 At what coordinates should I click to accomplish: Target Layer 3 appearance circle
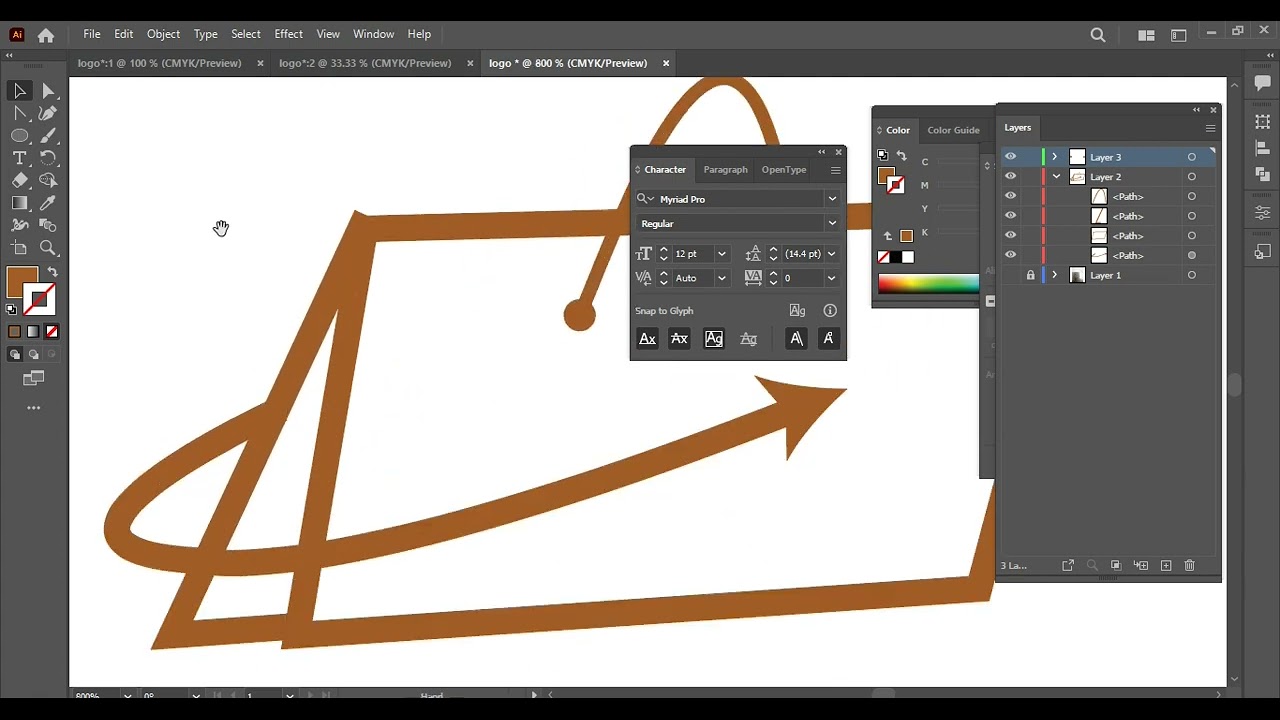1191,157
